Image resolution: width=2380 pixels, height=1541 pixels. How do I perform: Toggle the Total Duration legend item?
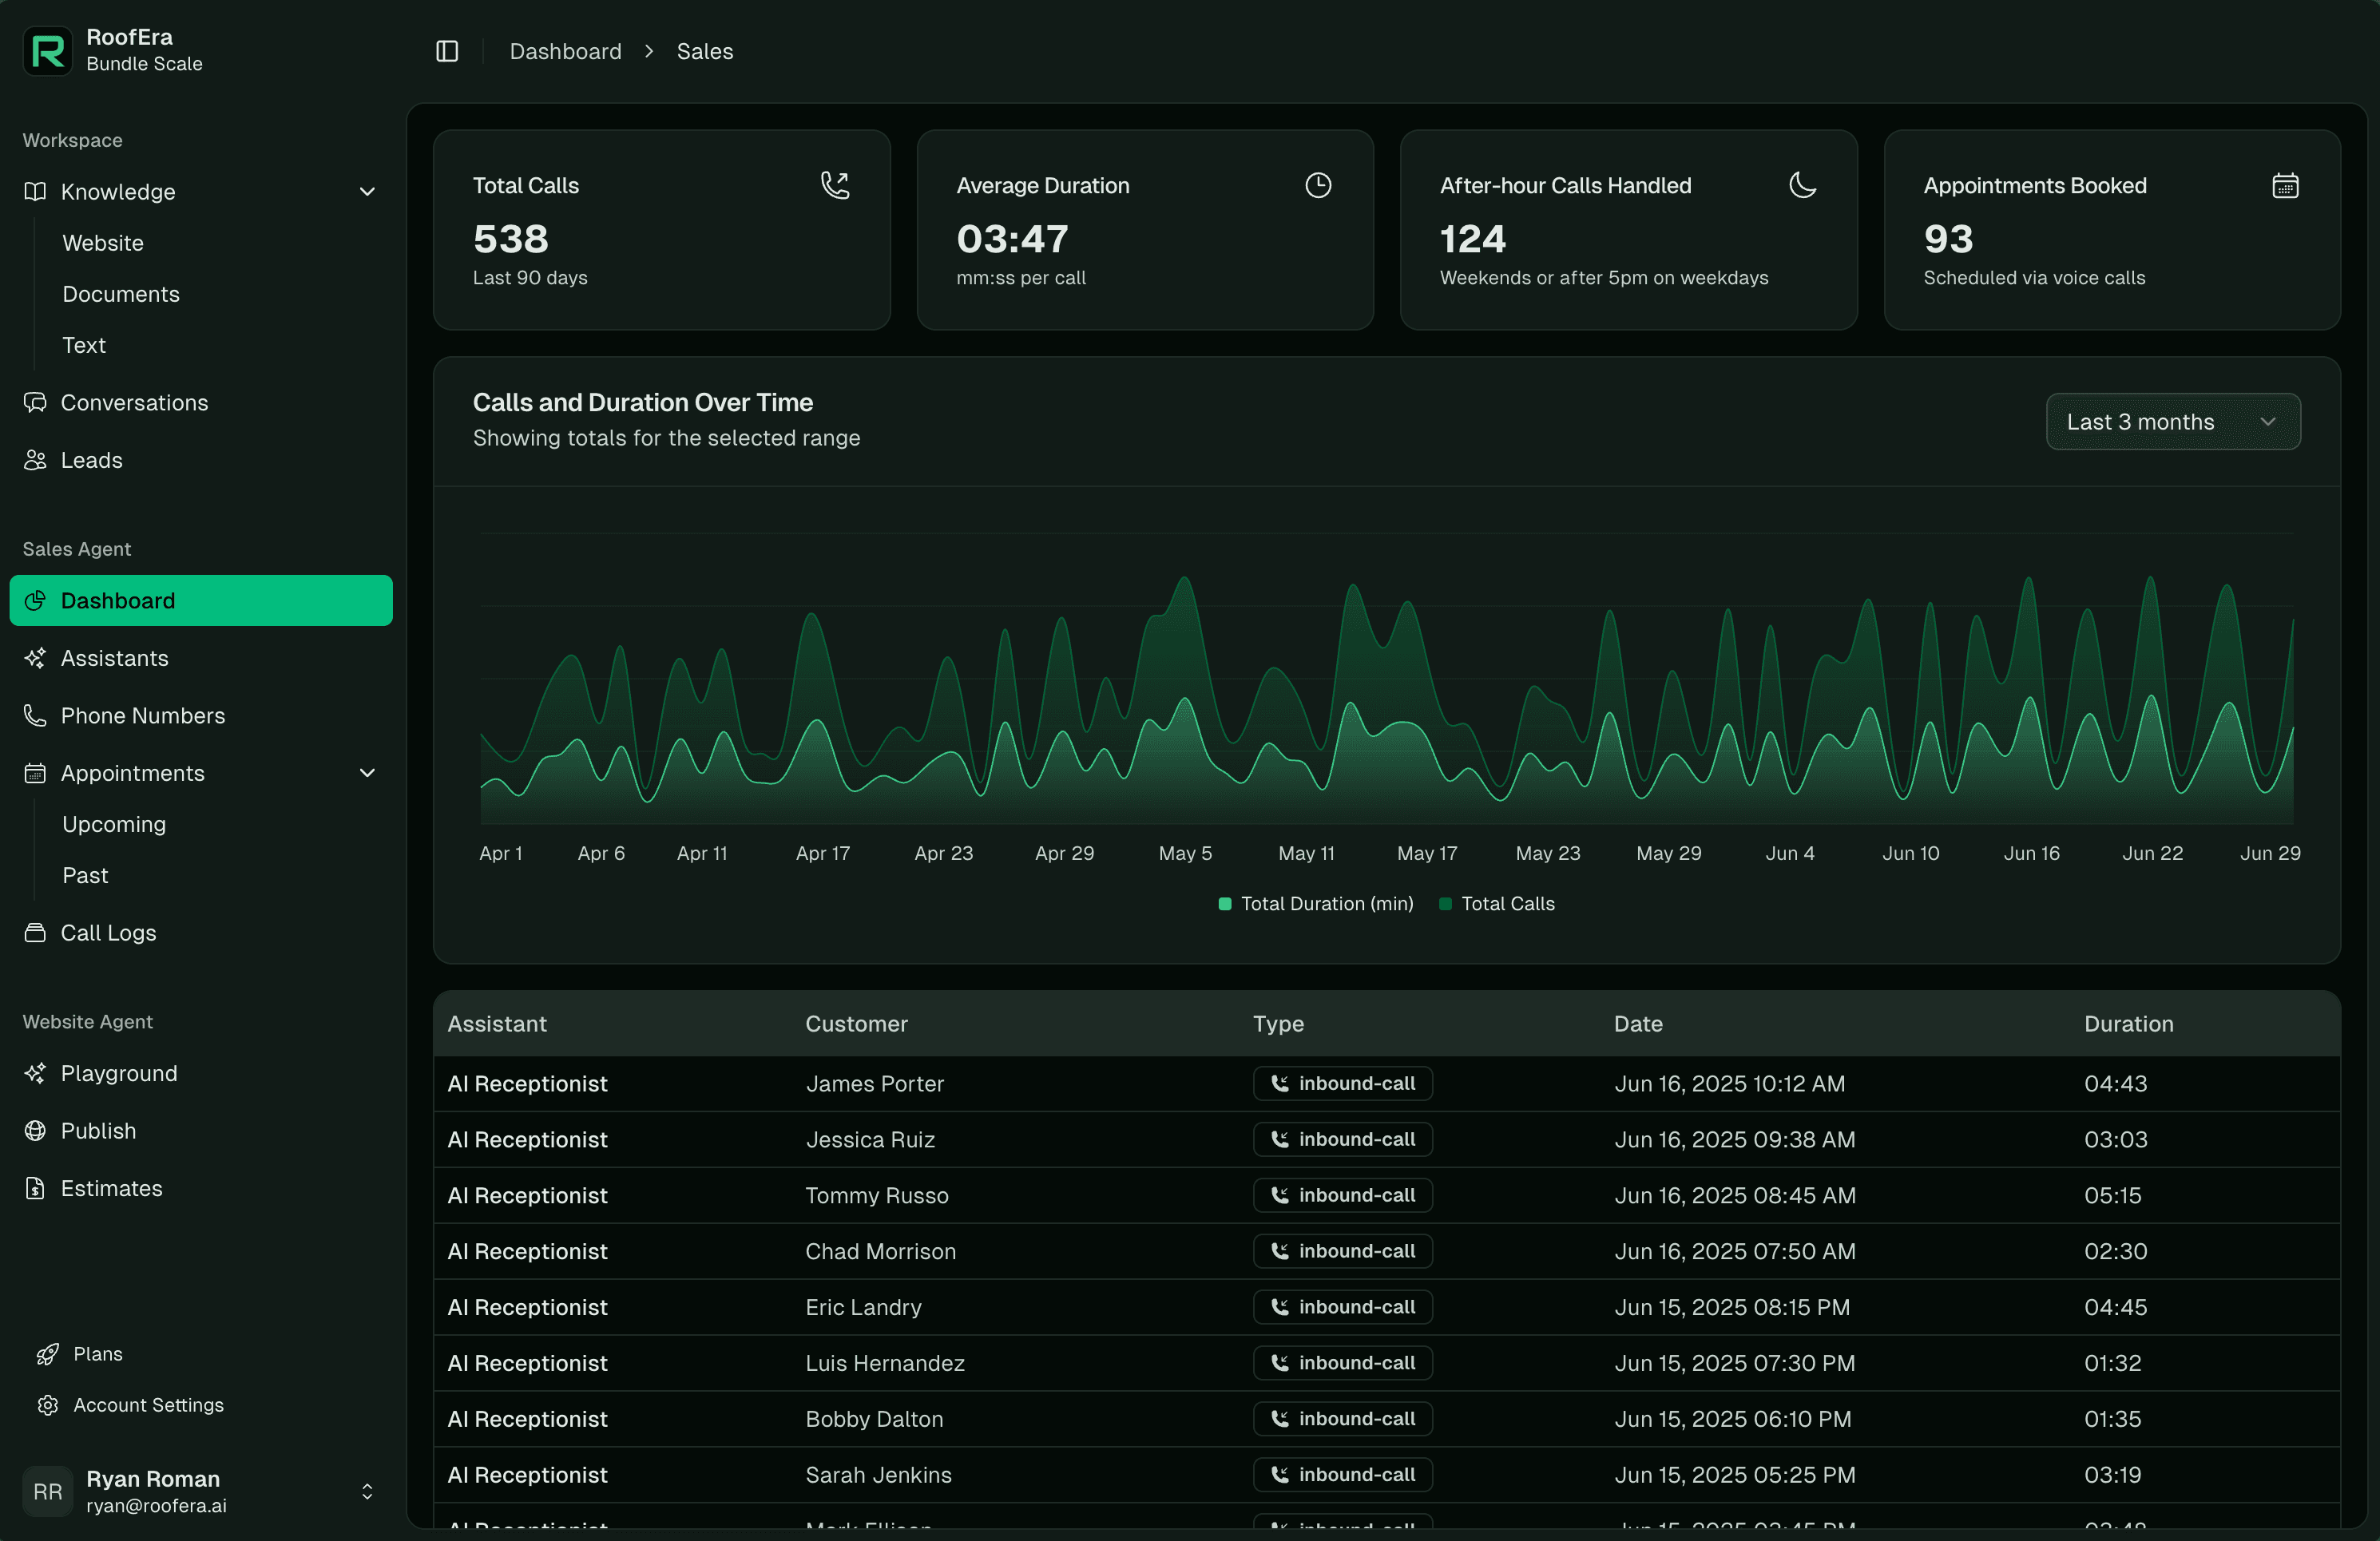(1315, 903)
